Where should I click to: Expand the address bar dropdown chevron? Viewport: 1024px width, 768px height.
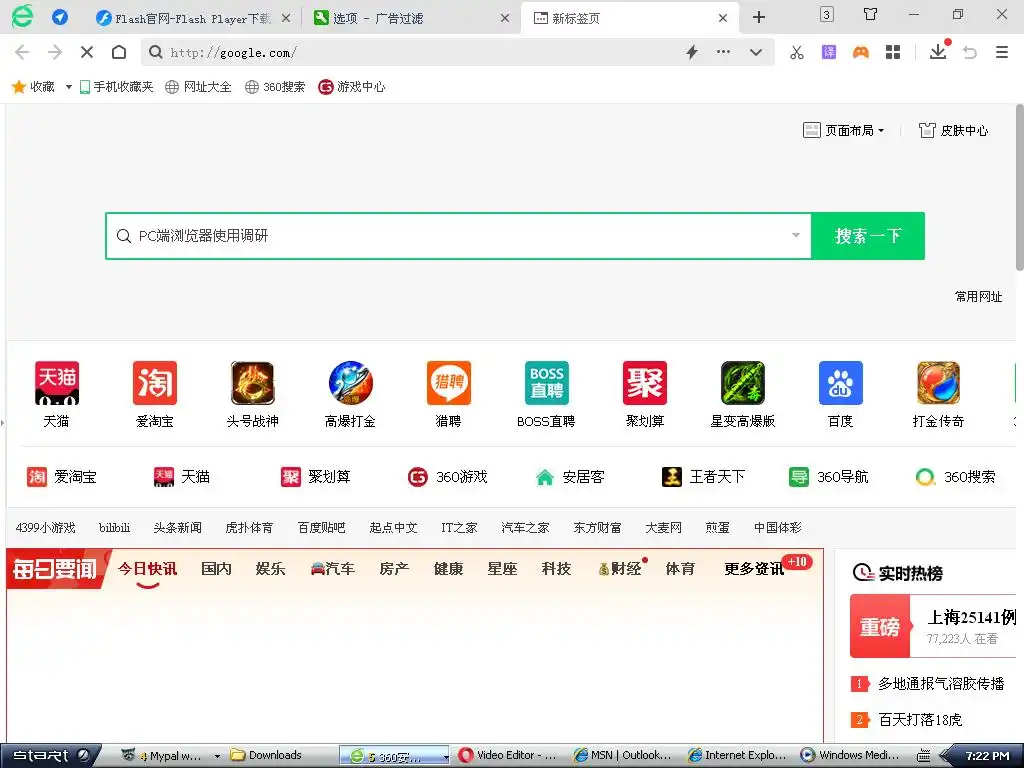756,52
